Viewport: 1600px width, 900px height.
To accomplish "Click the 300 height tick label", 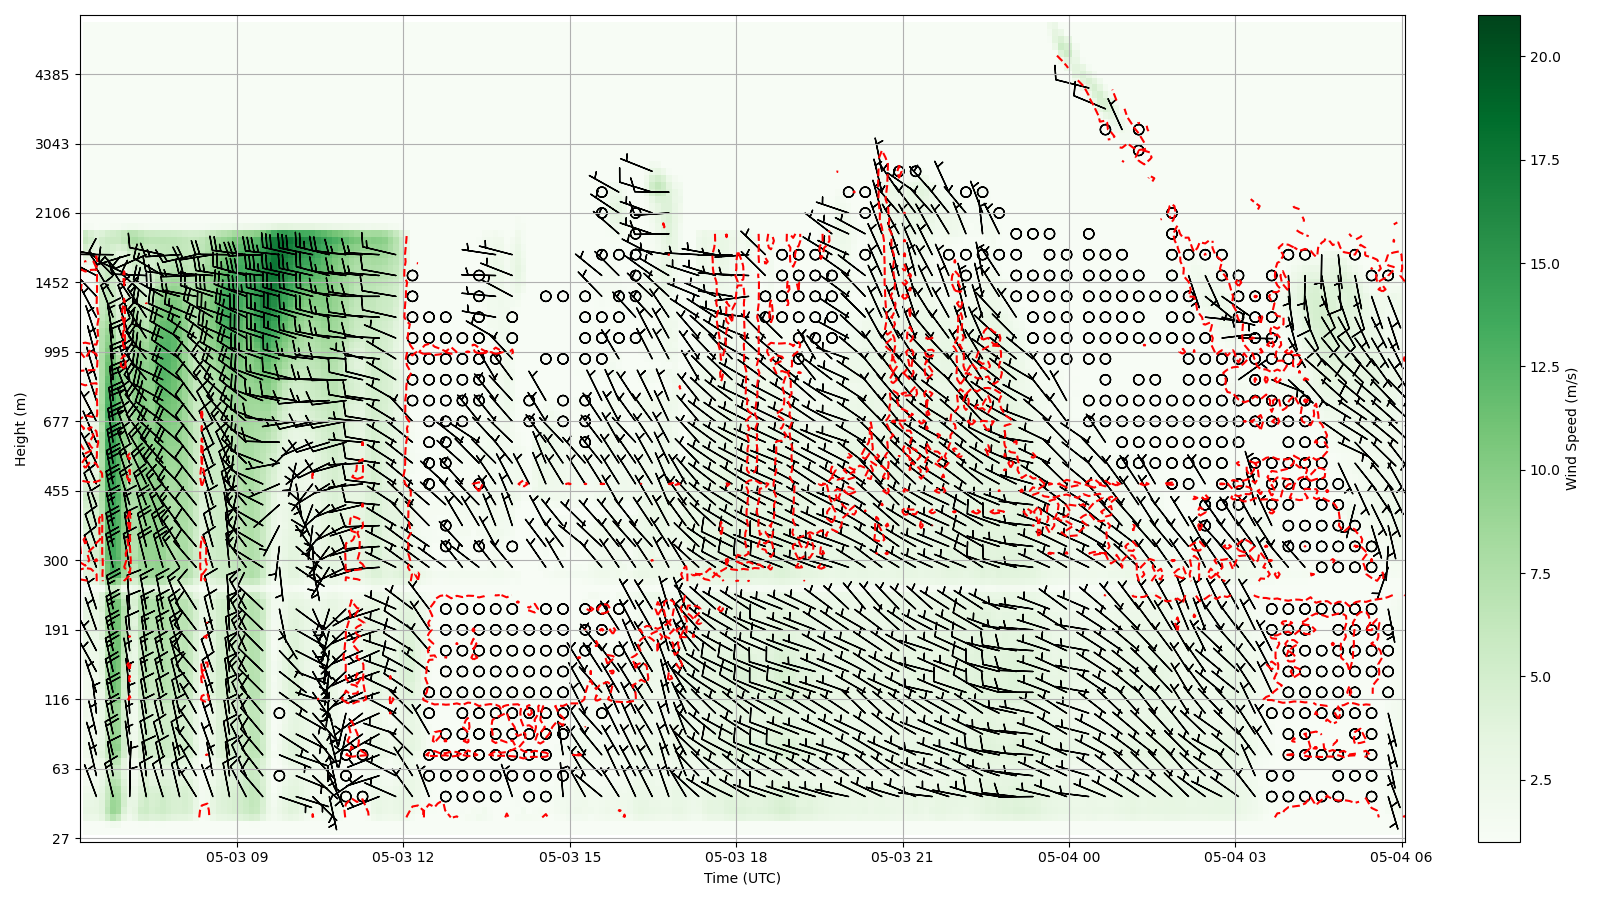I will pyautogui.click(x=56, y=561).
